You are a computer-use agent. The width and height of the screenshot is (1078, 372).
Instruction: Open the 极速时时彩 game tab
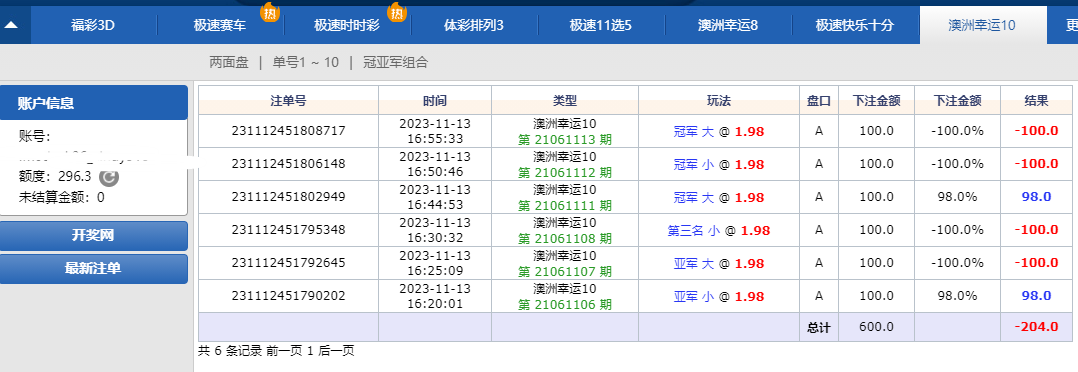[347, 26]
